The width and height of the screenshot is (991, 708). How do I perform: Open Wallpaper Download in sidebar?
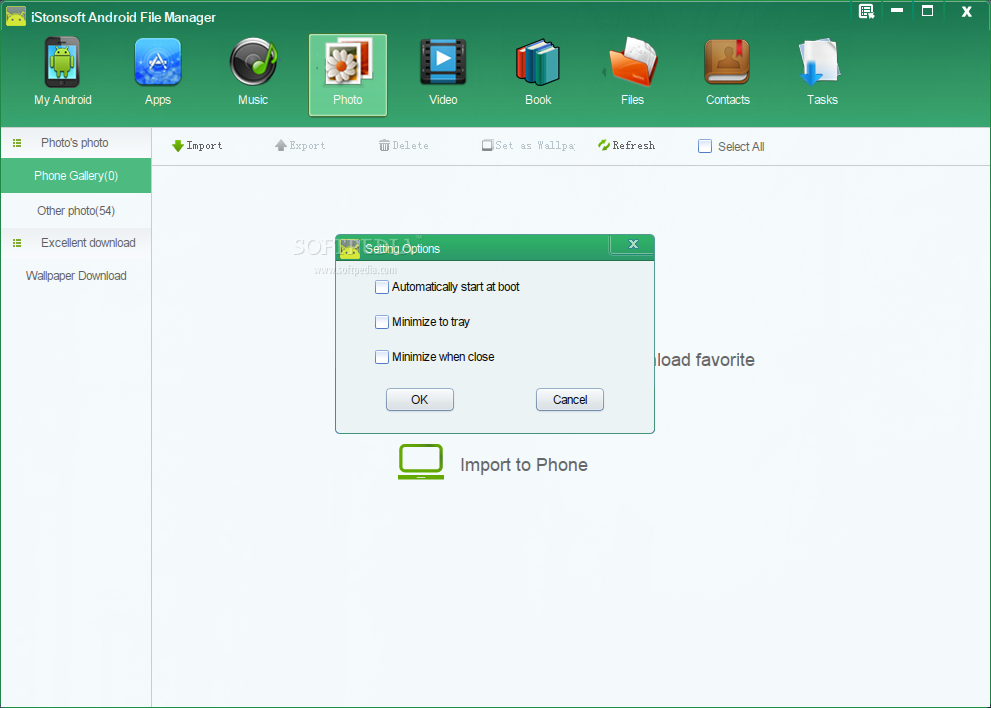[76, 276]
